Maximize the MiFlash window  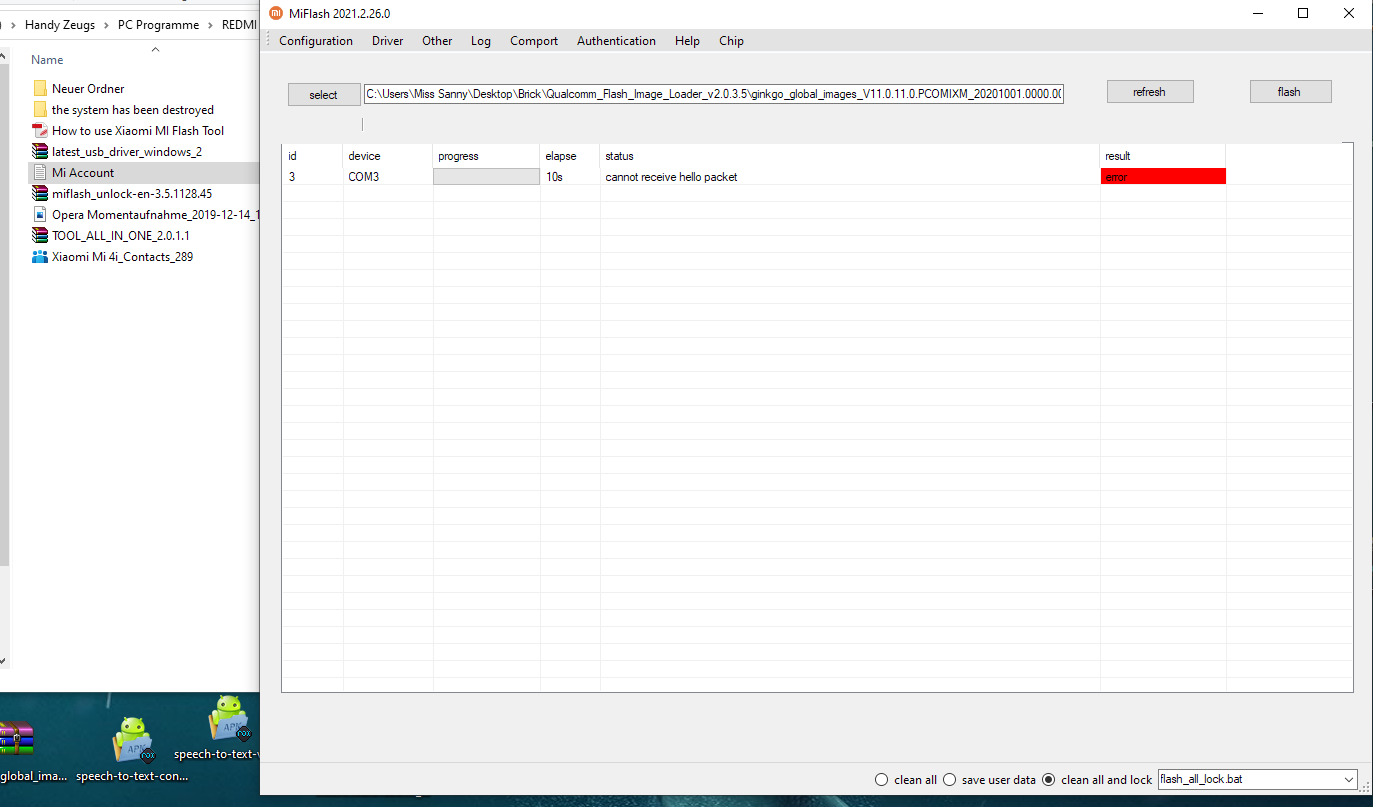click(1303, 13)
